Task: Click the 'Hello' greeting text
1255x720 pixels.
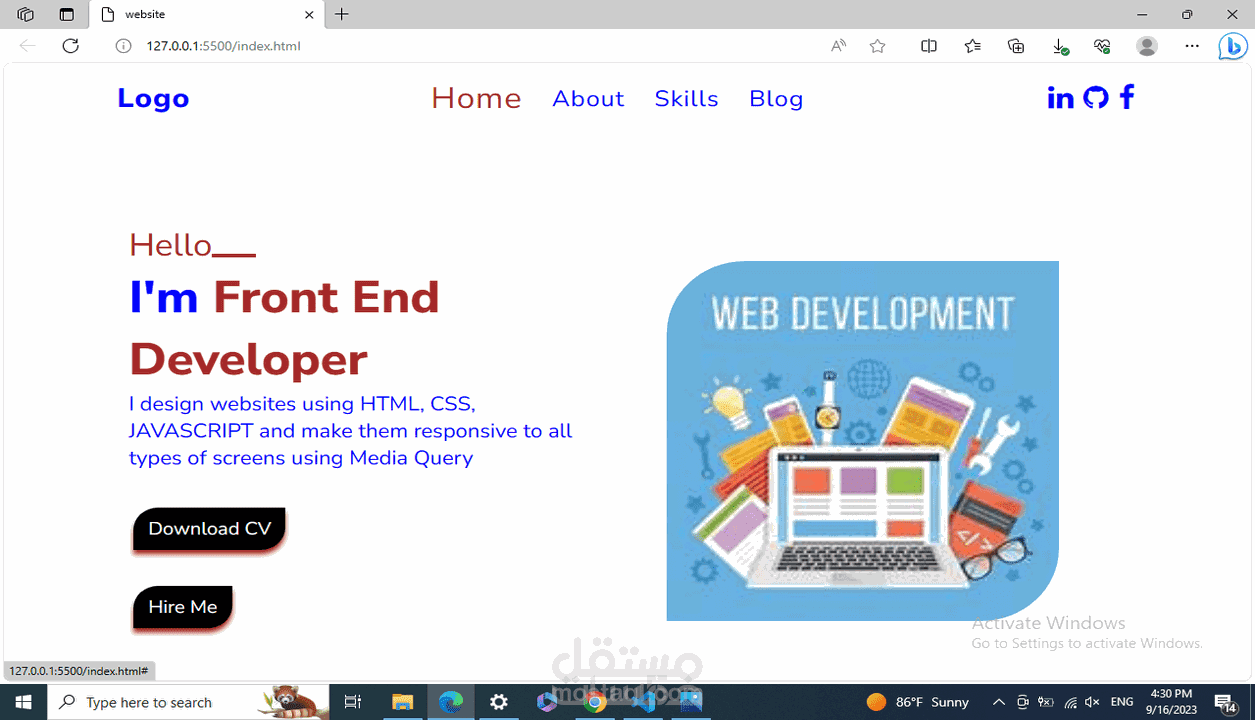Action: [x=170, y=245]
